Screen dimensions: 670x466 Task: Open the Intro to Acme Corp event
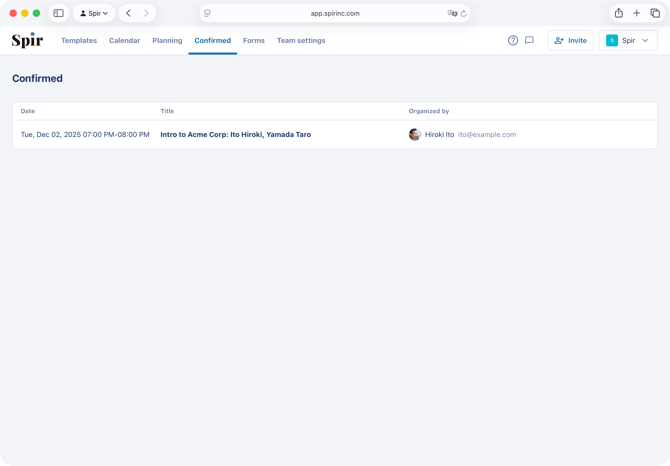235,134
